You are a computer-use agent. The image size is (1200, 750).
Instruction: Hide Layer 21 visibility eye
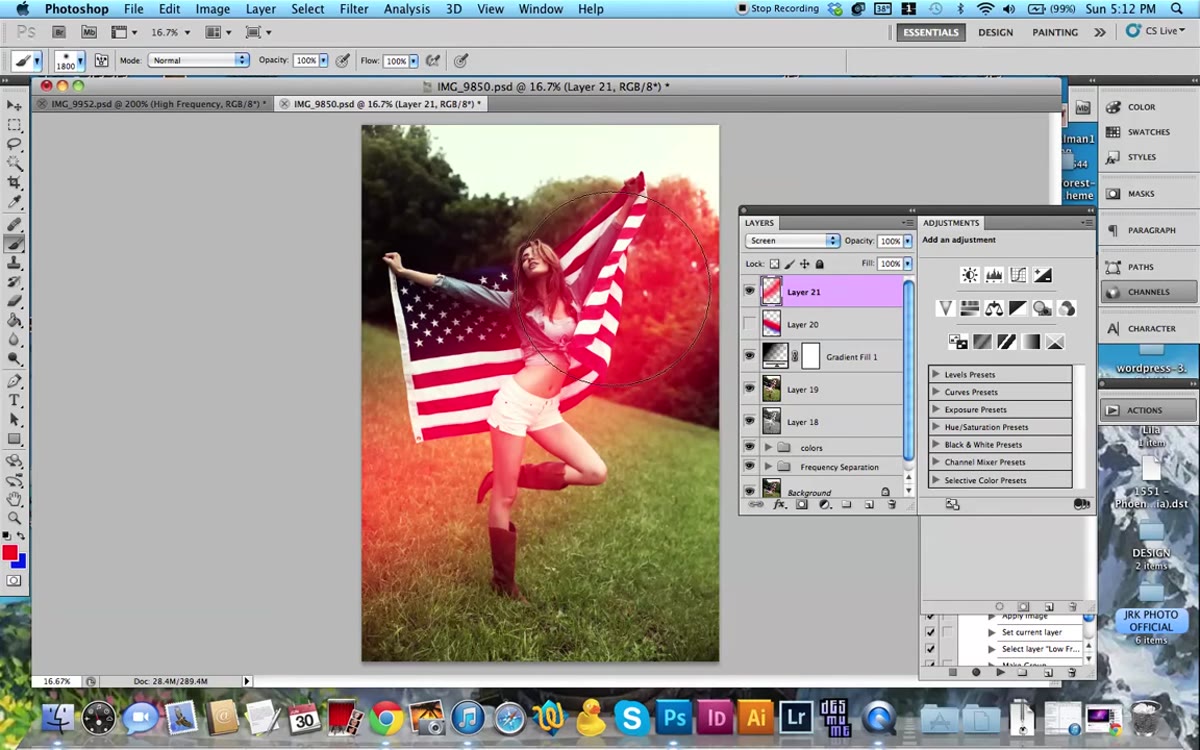[x=749, y=292]
